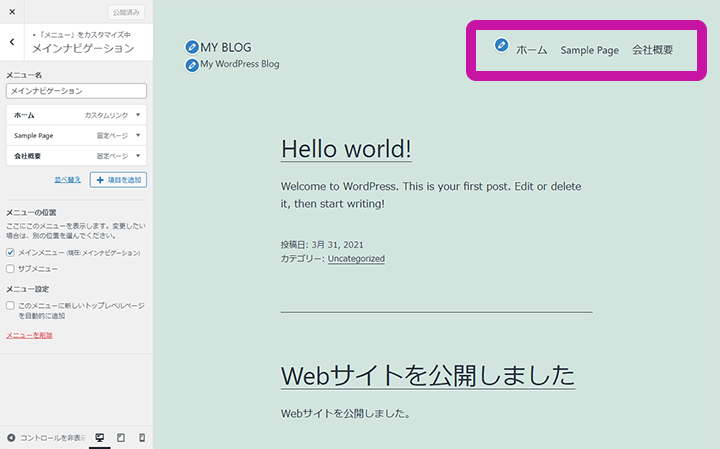Click the edit pencil beside the navigation menu
The height and width of the screenshot is (449, 720).
tap(502, 45)
